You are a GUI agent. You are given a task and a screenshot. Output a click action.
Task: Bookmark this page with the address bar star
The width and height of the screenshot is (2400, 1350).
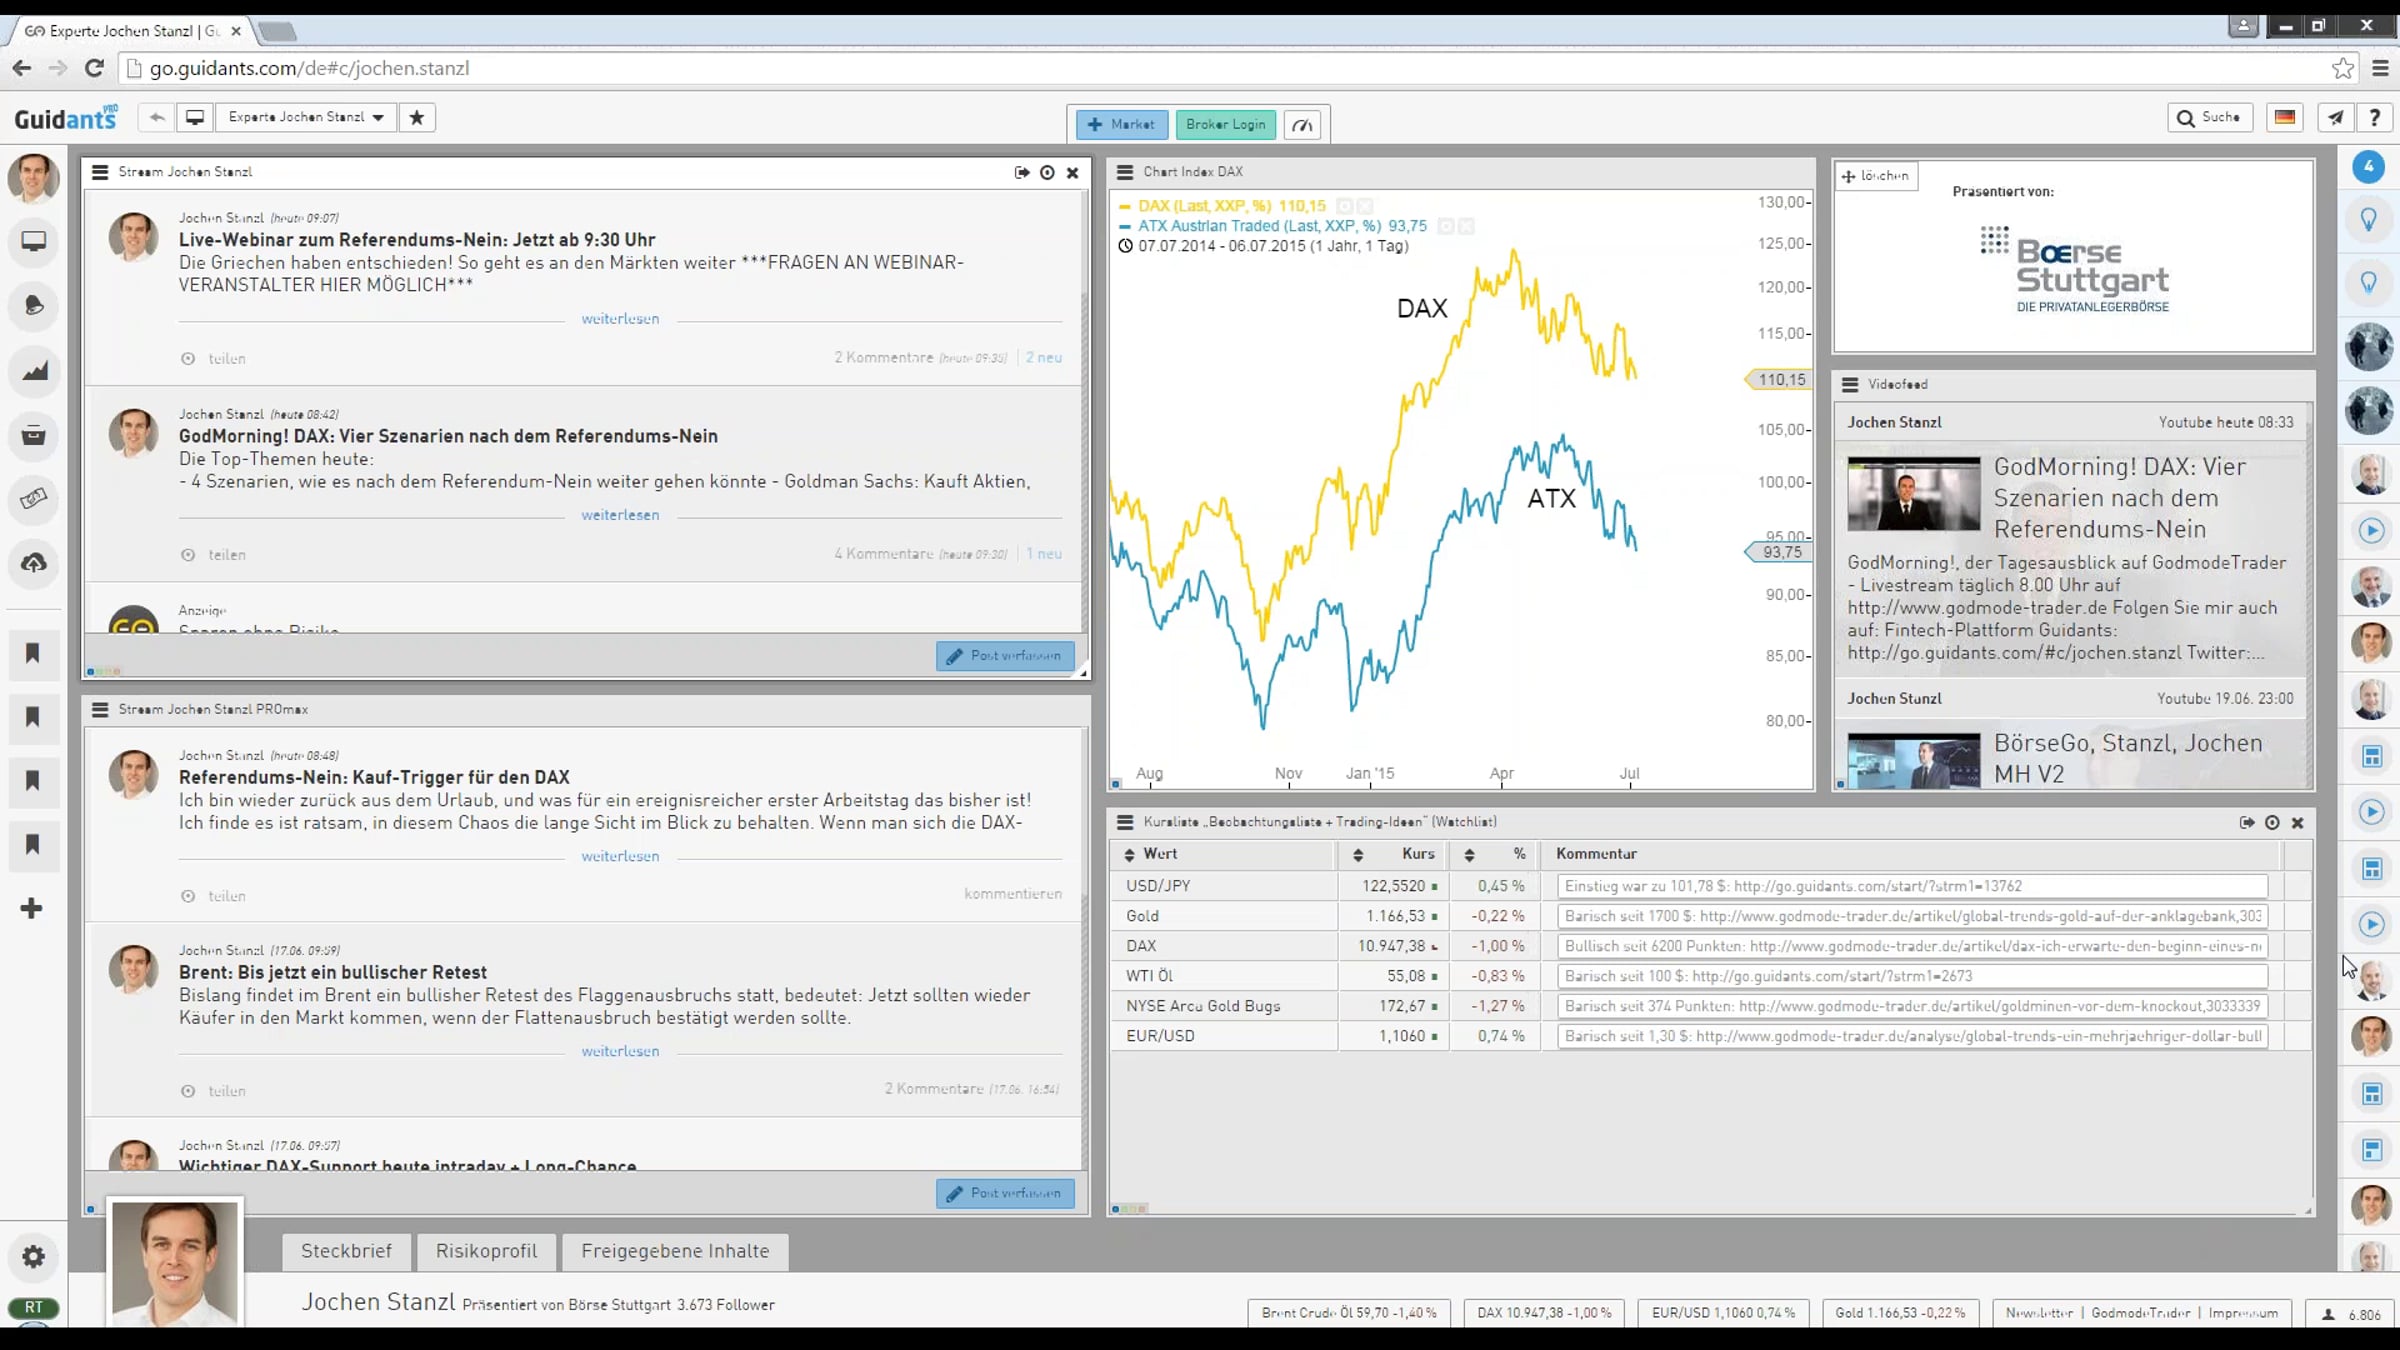2342,68
